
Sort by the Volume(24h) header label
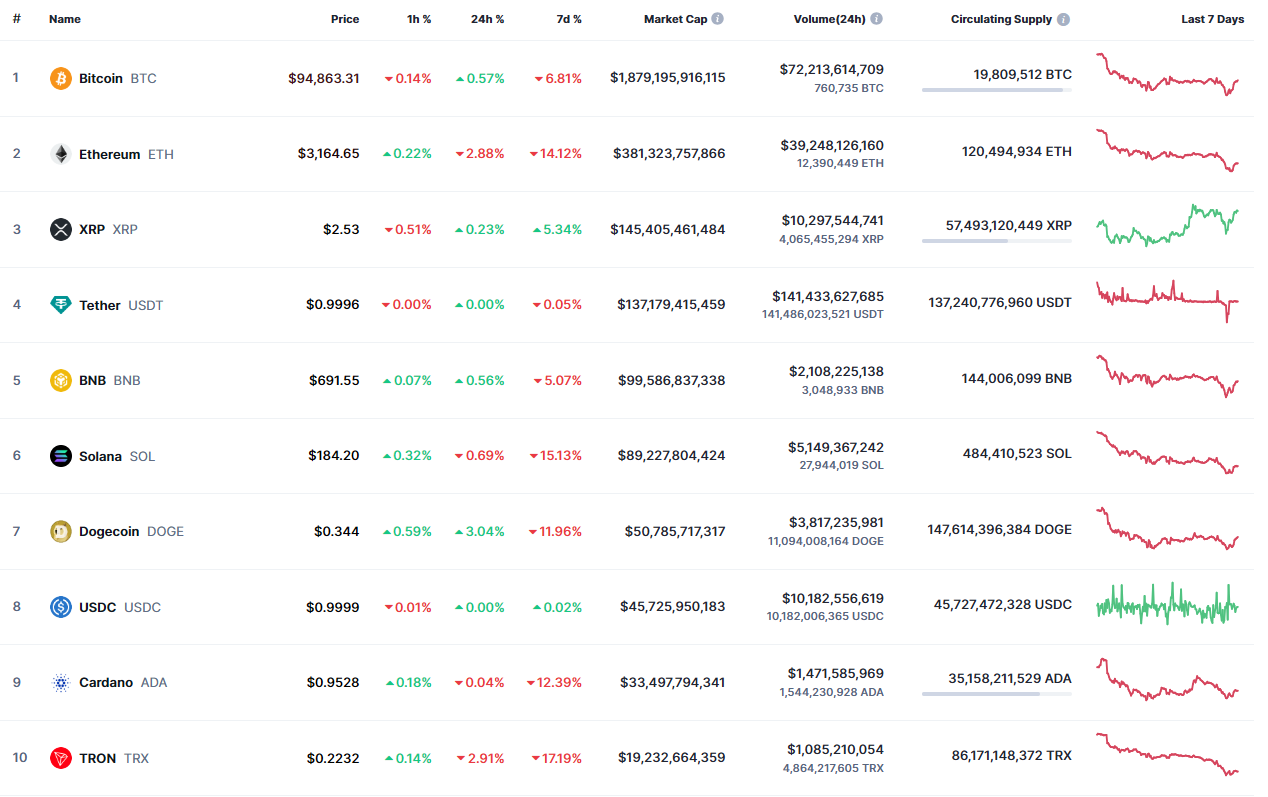829,19
